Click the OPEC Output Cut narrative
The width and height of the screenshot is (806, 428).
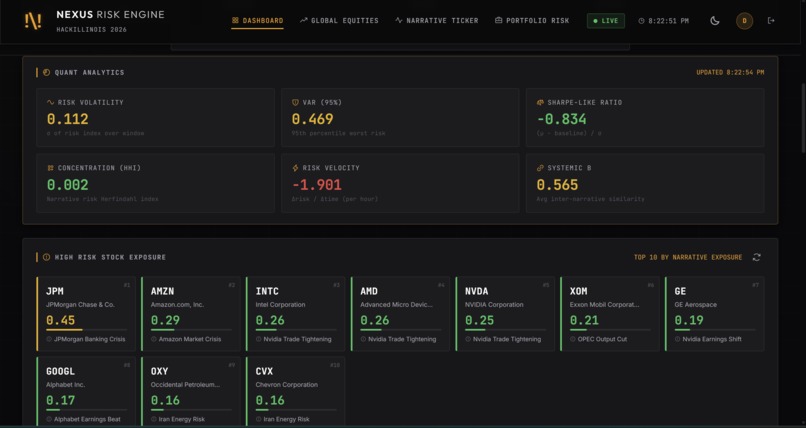[602, 339]
